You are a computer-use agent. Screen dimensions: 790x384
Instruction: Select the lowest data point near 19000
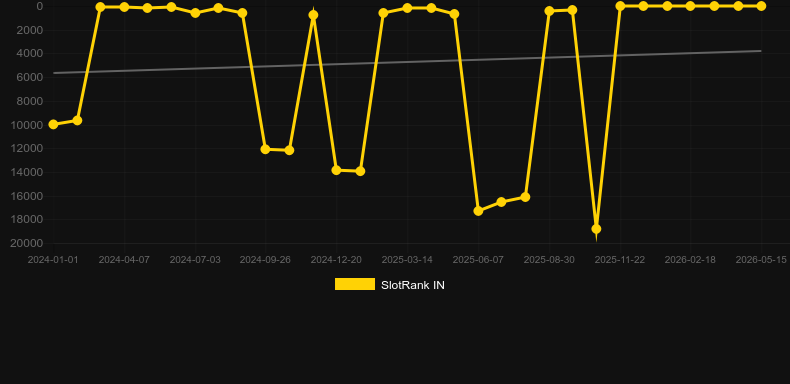coord(596,229)
